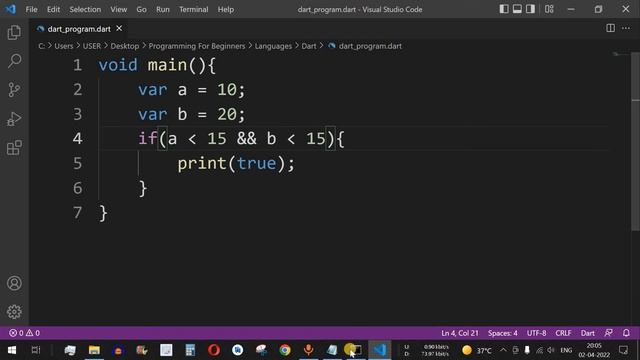
Task: Place cursor on 'main' in line 1
Action: point(167,65)
